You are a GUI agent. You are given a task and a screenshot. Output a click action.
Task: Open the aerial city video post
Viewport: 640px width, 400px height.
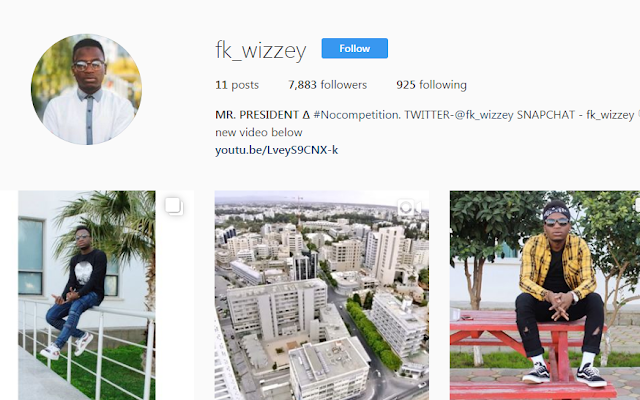(322, 296)
